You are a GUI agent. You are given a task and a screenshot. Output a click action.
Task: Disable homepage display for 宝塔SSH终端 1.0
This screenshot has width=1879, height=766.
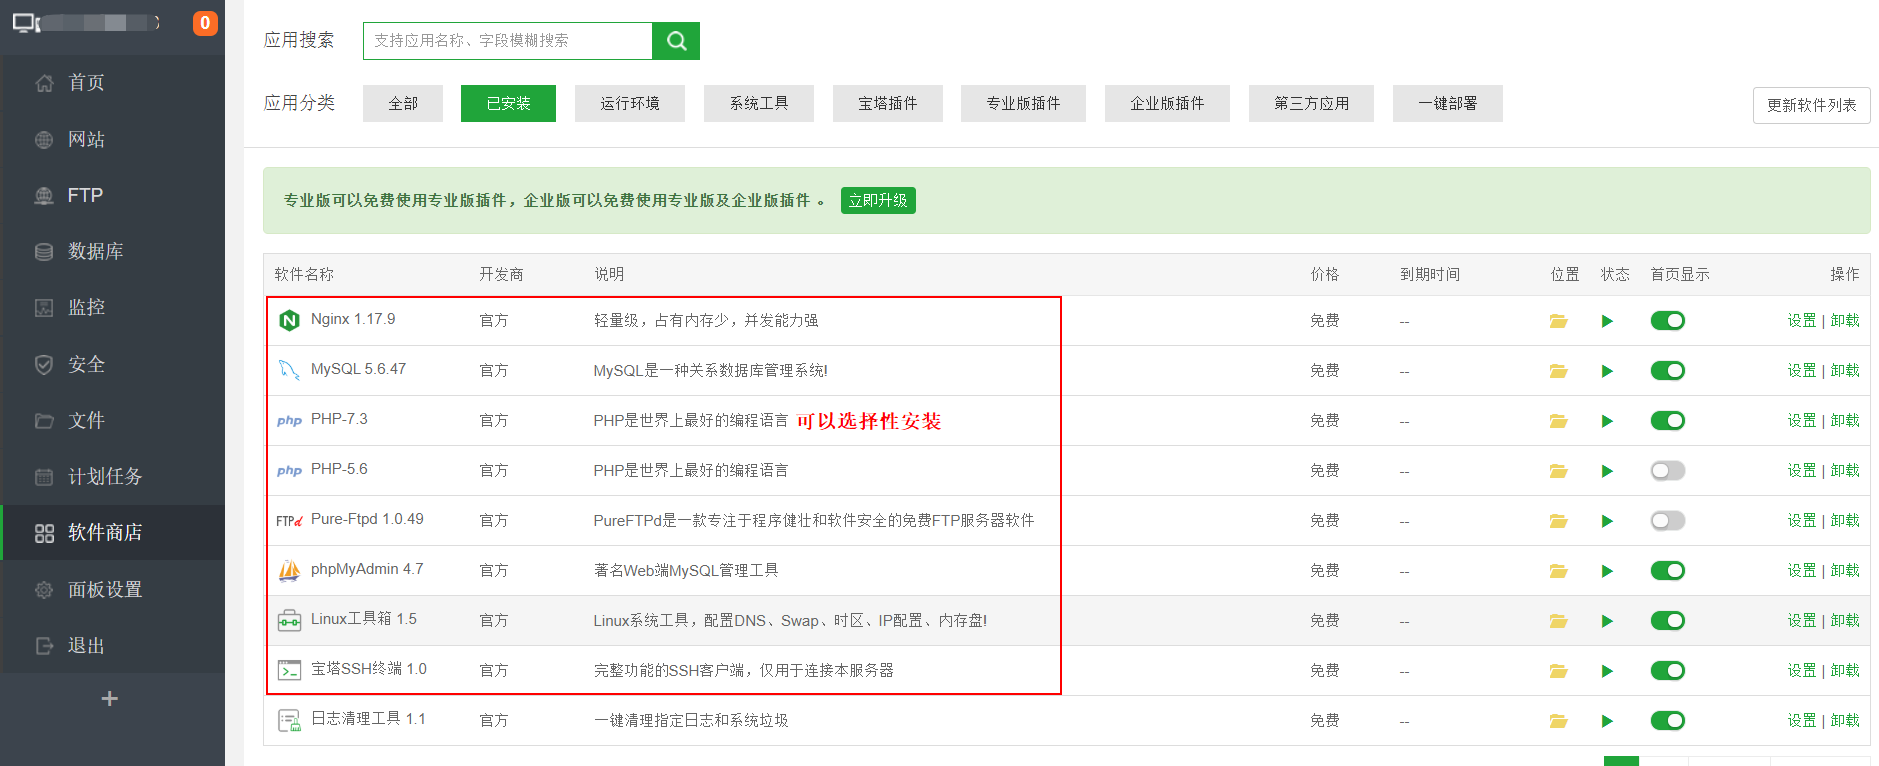(x=1668, y=671)
